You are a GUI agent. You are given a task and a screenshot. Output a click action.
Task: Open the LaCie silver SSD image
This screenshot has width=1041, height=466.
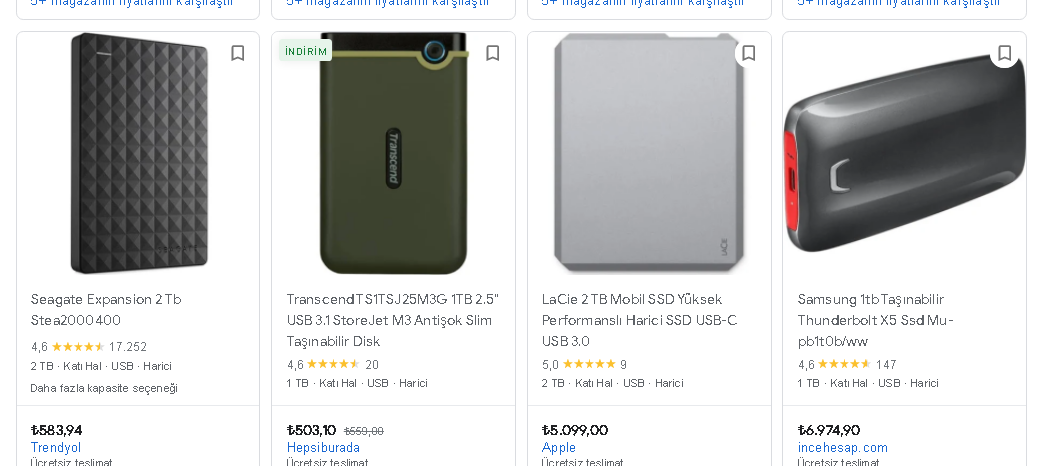pos(649,154)
